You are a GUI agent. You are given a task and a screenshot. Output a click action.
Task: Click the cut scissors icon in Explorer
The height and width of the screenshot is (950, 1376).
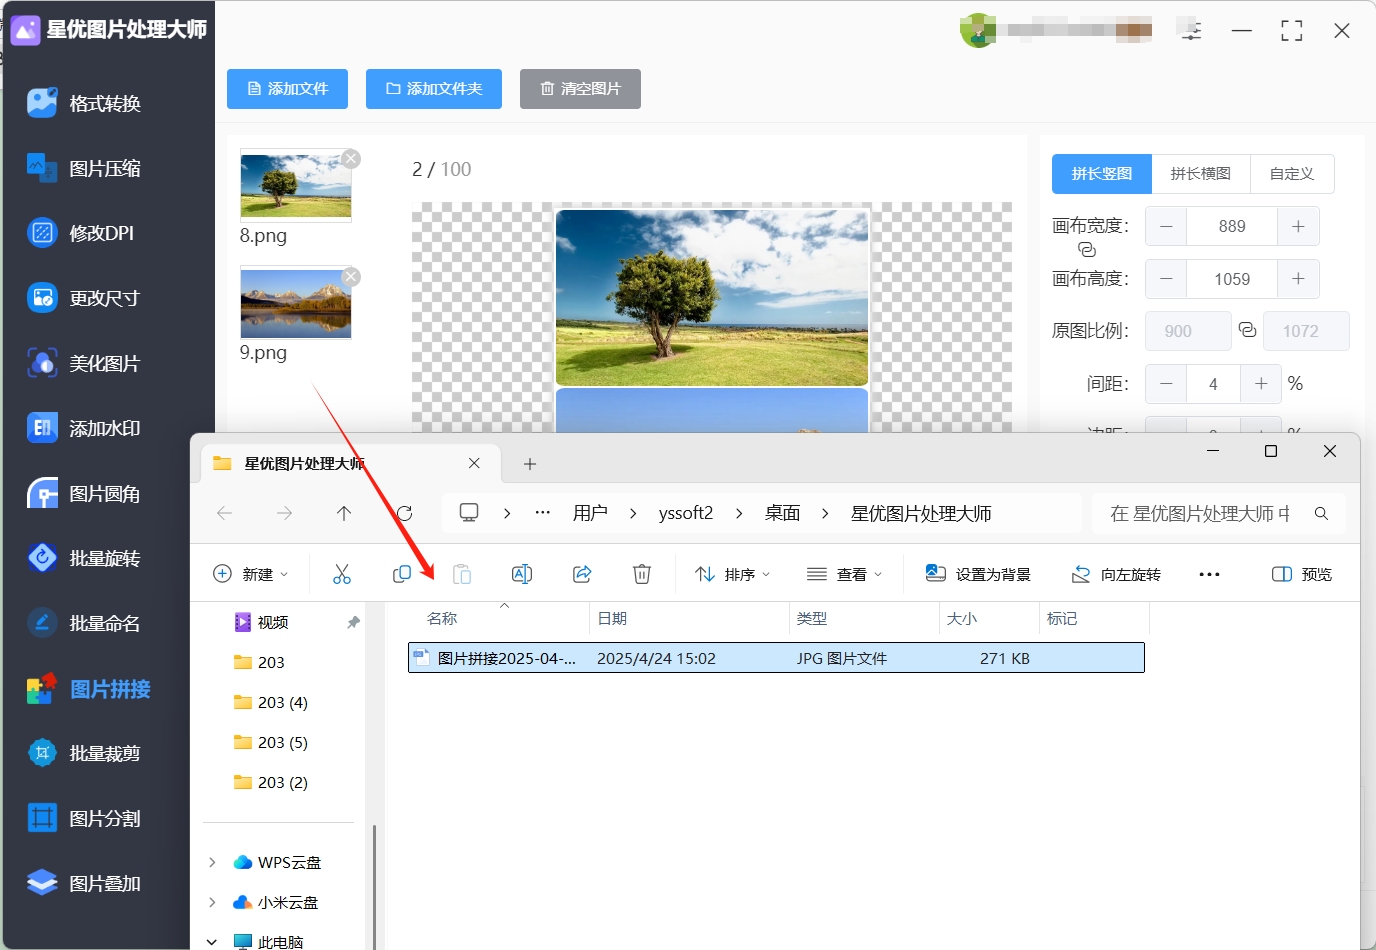342,574
